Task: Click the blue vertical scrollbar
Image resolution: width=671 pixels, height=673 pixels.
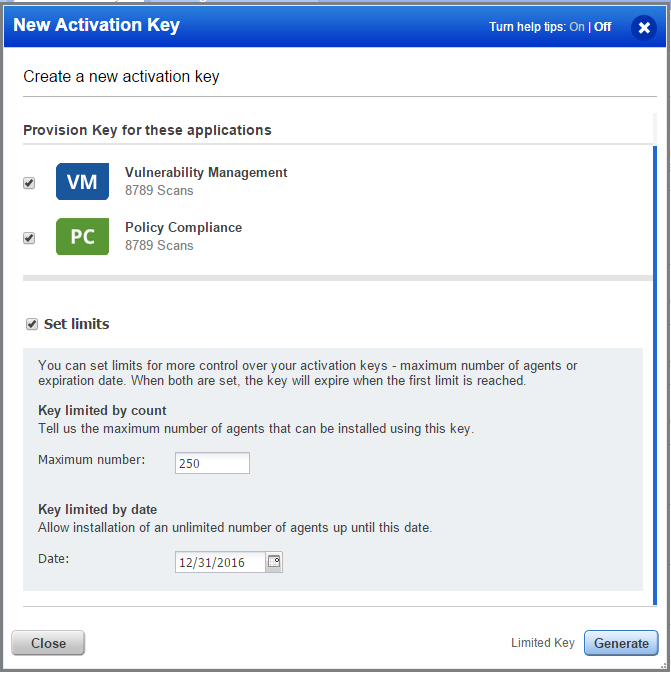Action: pos(655,376)
